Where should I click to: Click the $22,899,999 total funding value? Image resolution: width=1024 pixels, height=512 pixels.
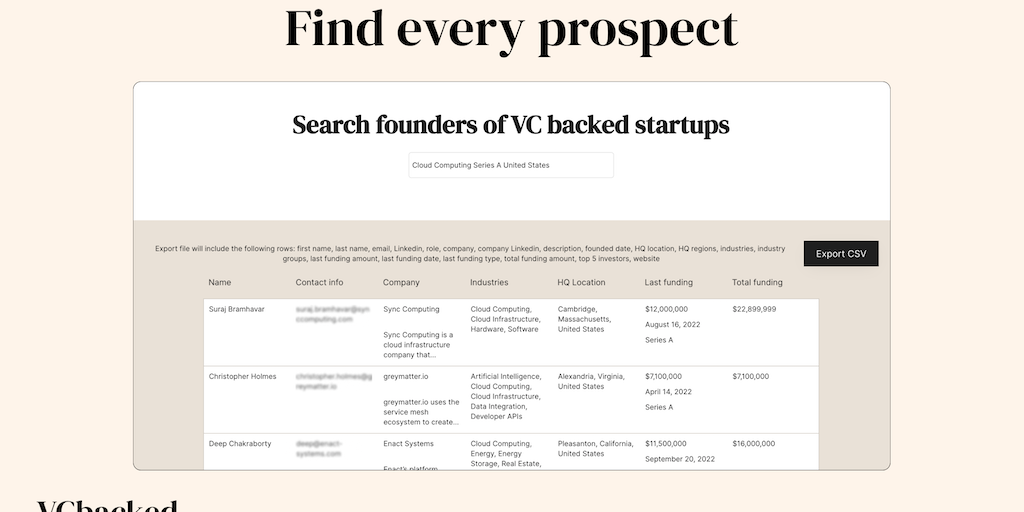(x=754, y=309)
